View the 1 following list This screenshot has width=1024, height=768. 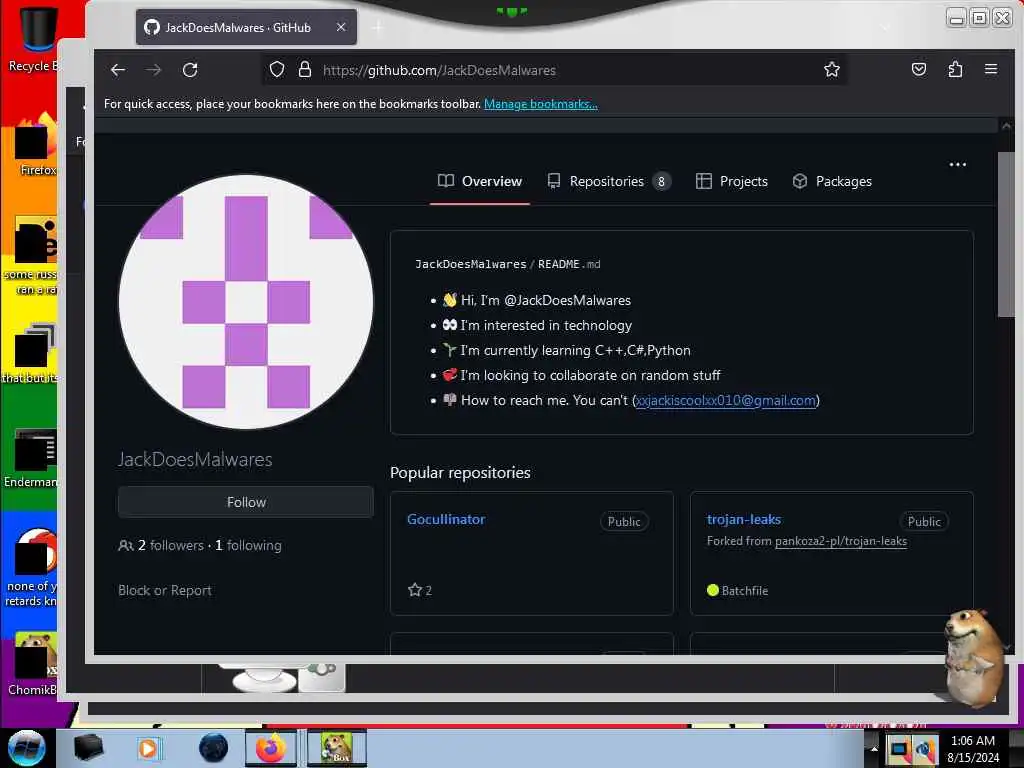[248, 545]
